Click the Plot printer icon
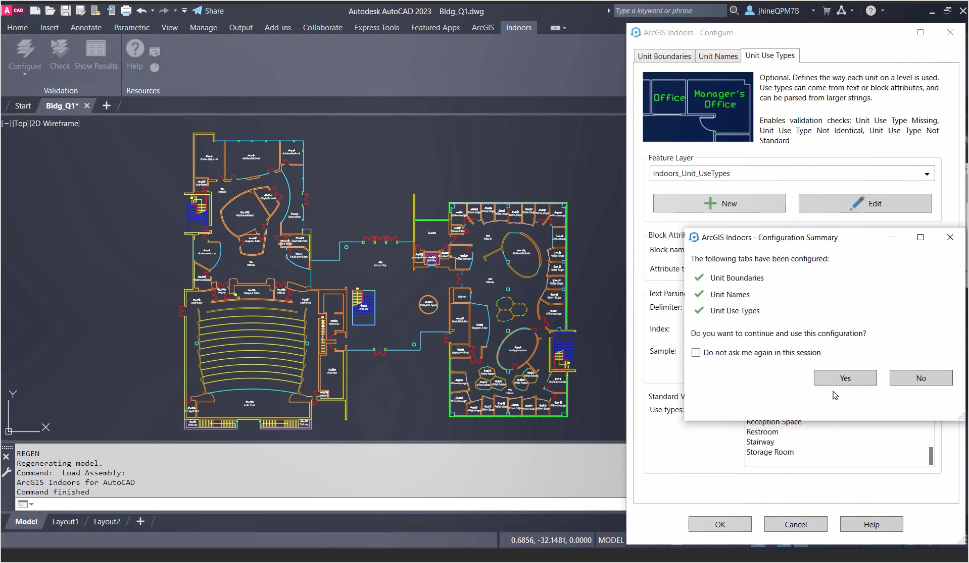The image size is (969, 563). coord(126,10)
